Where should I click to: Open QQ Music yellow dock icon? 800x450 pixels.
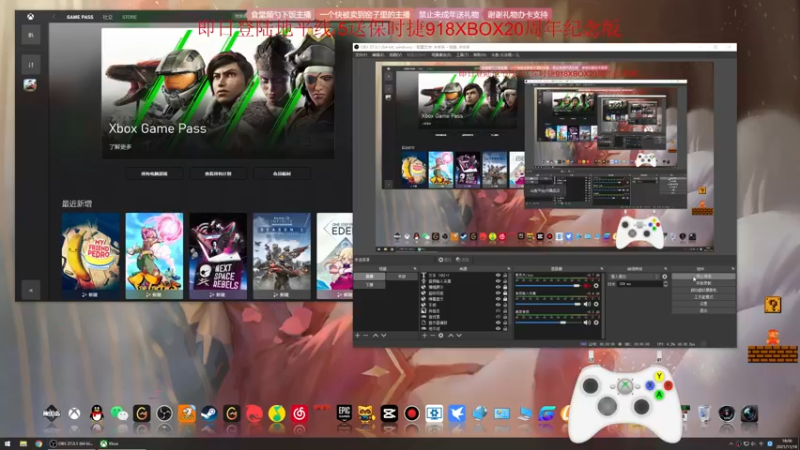pyautogui.click(x=277, y=414)
